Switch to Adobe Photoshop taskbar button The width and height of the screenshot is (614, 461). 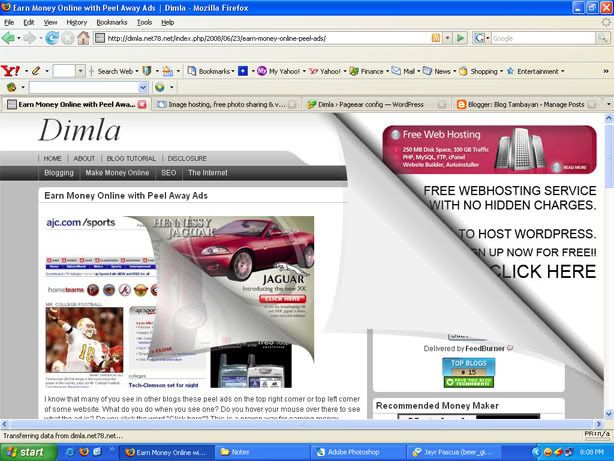359,452
